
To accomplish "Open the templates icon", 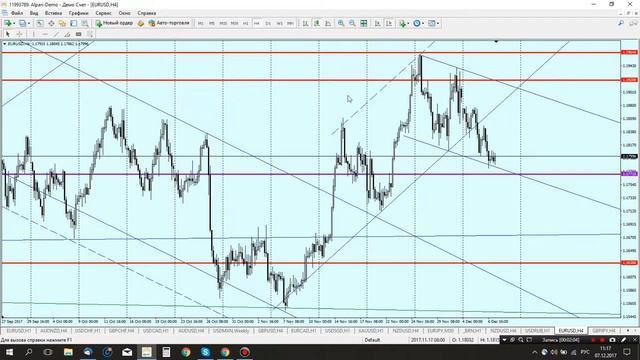I will pos(431,23).
